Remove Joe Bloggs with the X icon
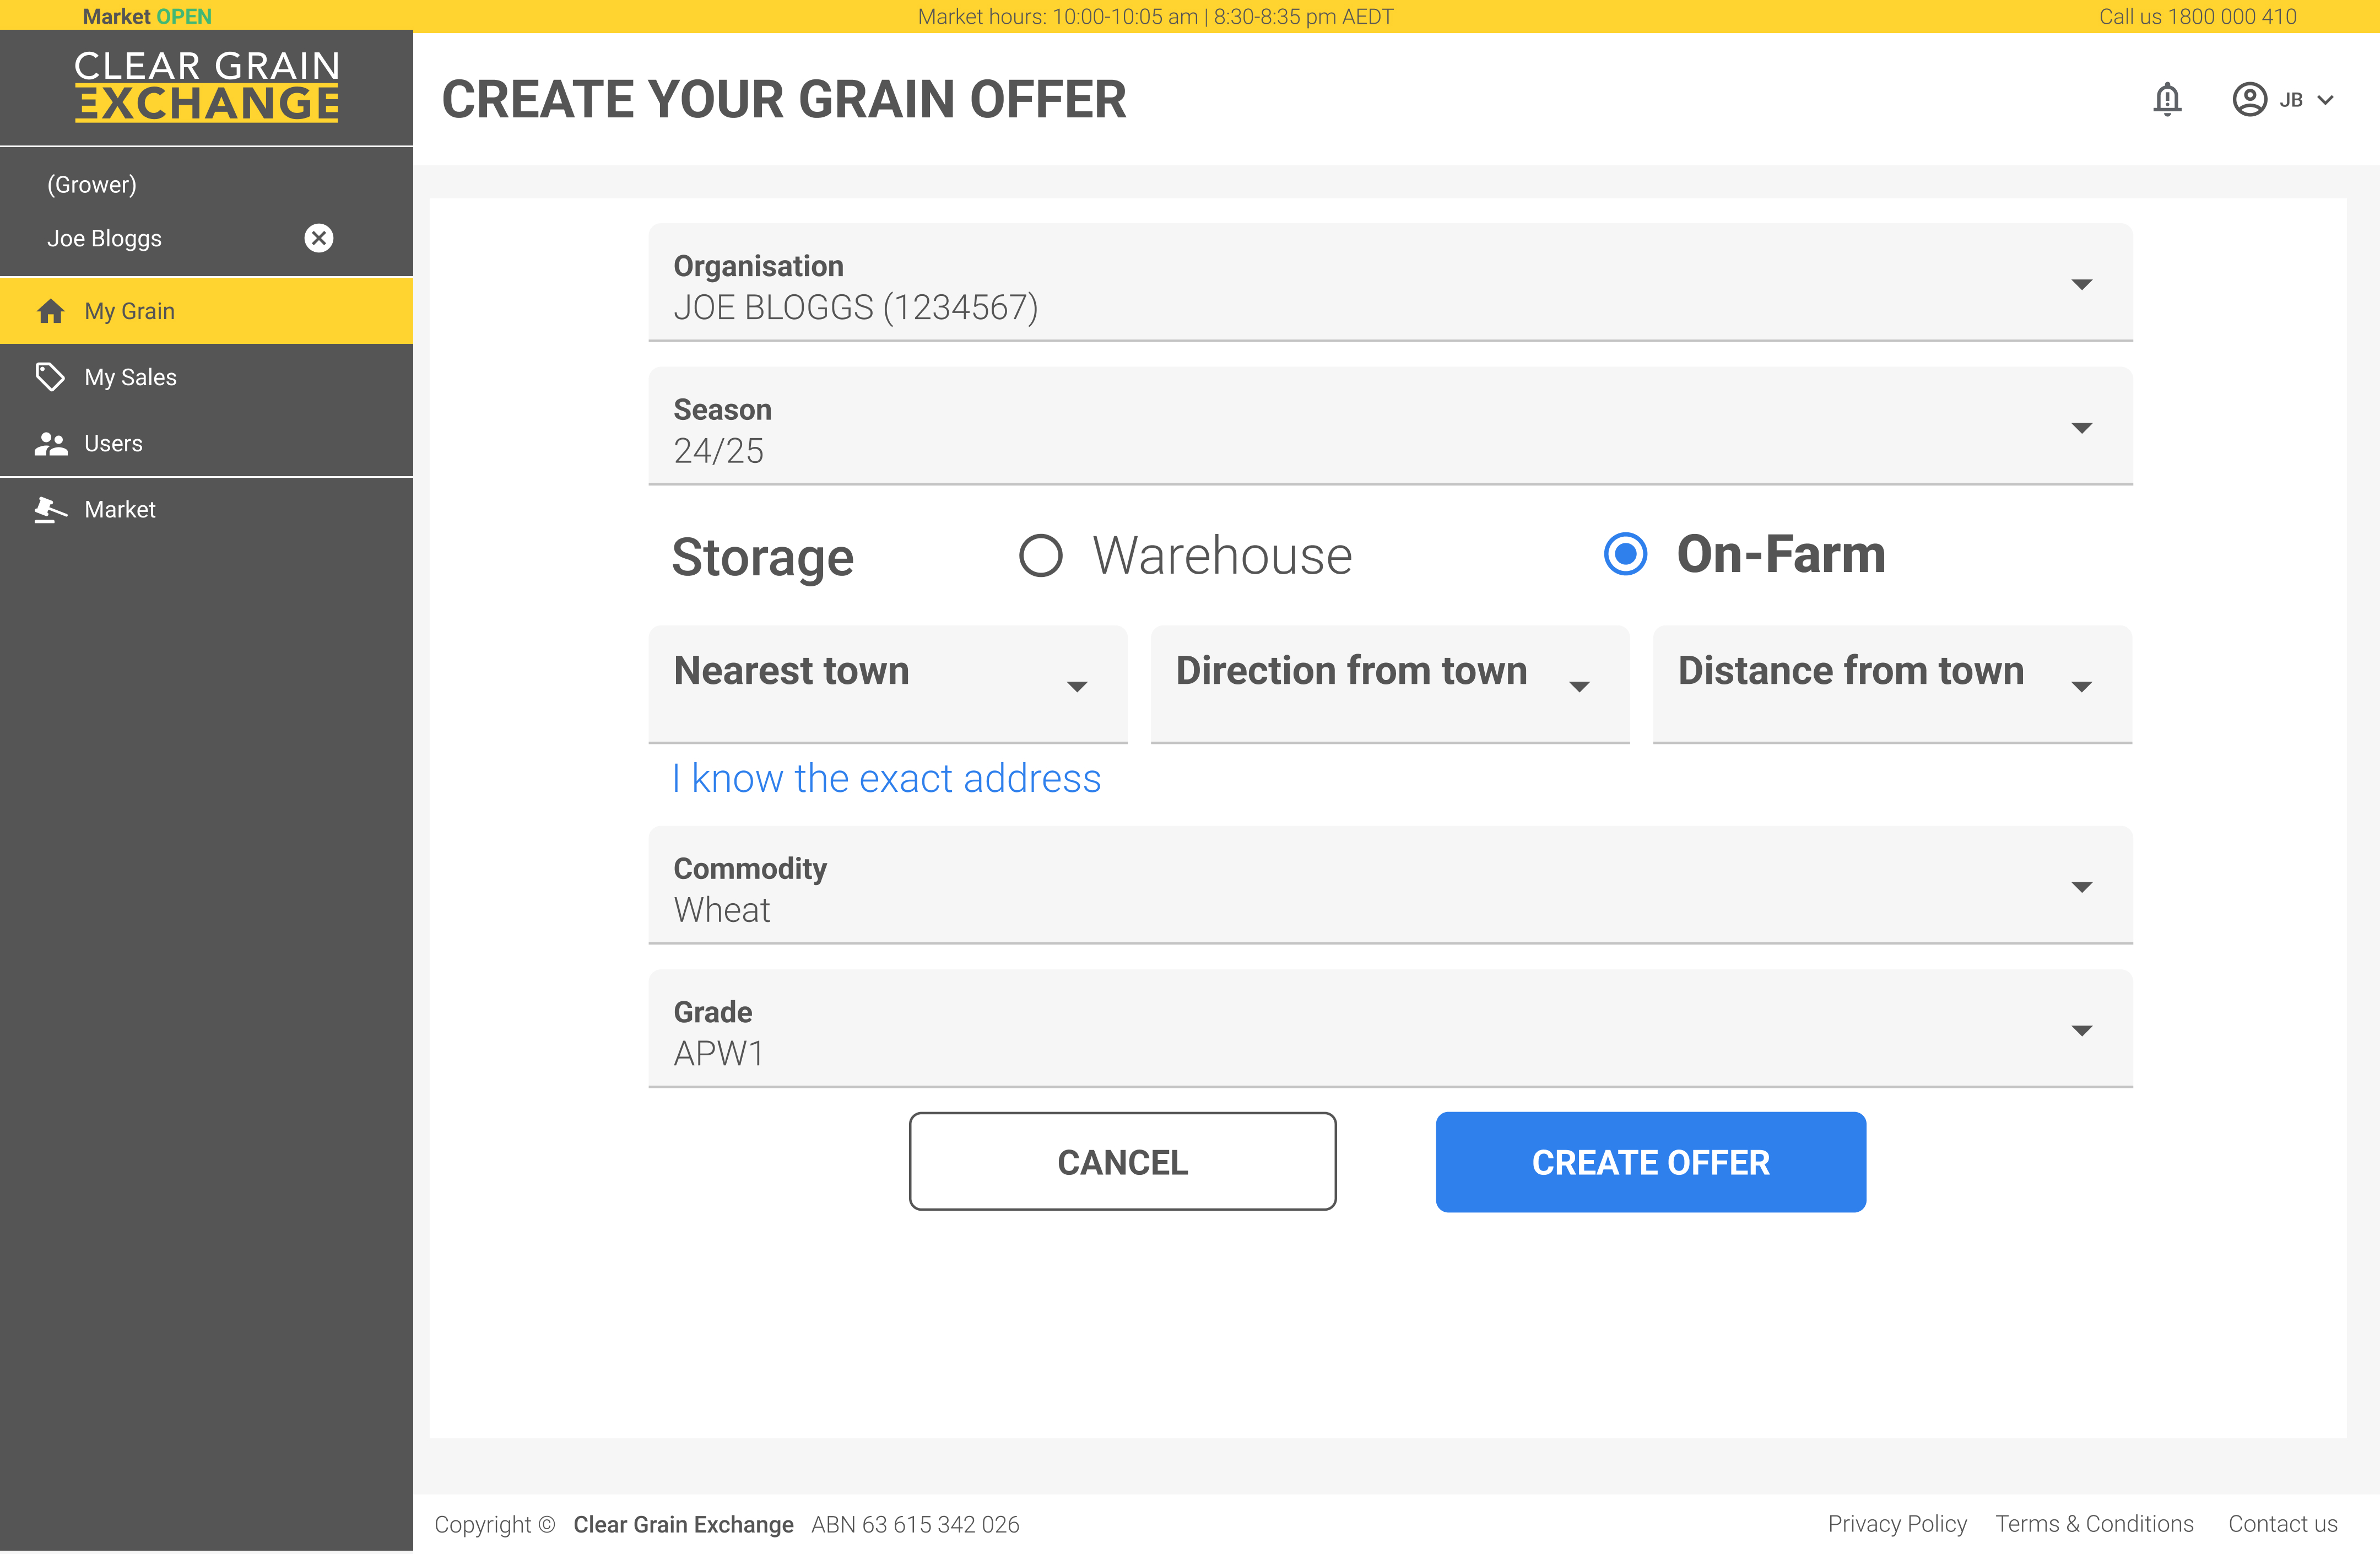Viewport: 2380px width, 1554px height. pos(318,238)
